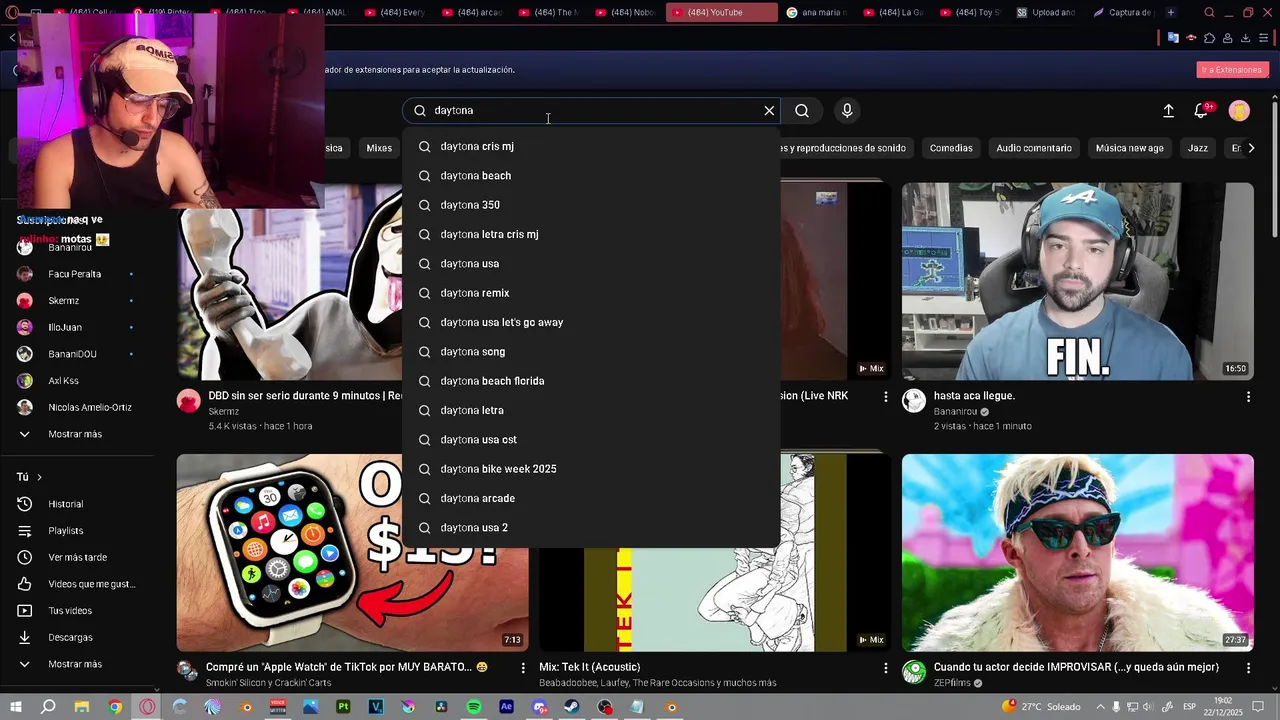
Task: Open the IMPROVISAR video thumbnail with sunglasses man
Action: [1077, 553]
